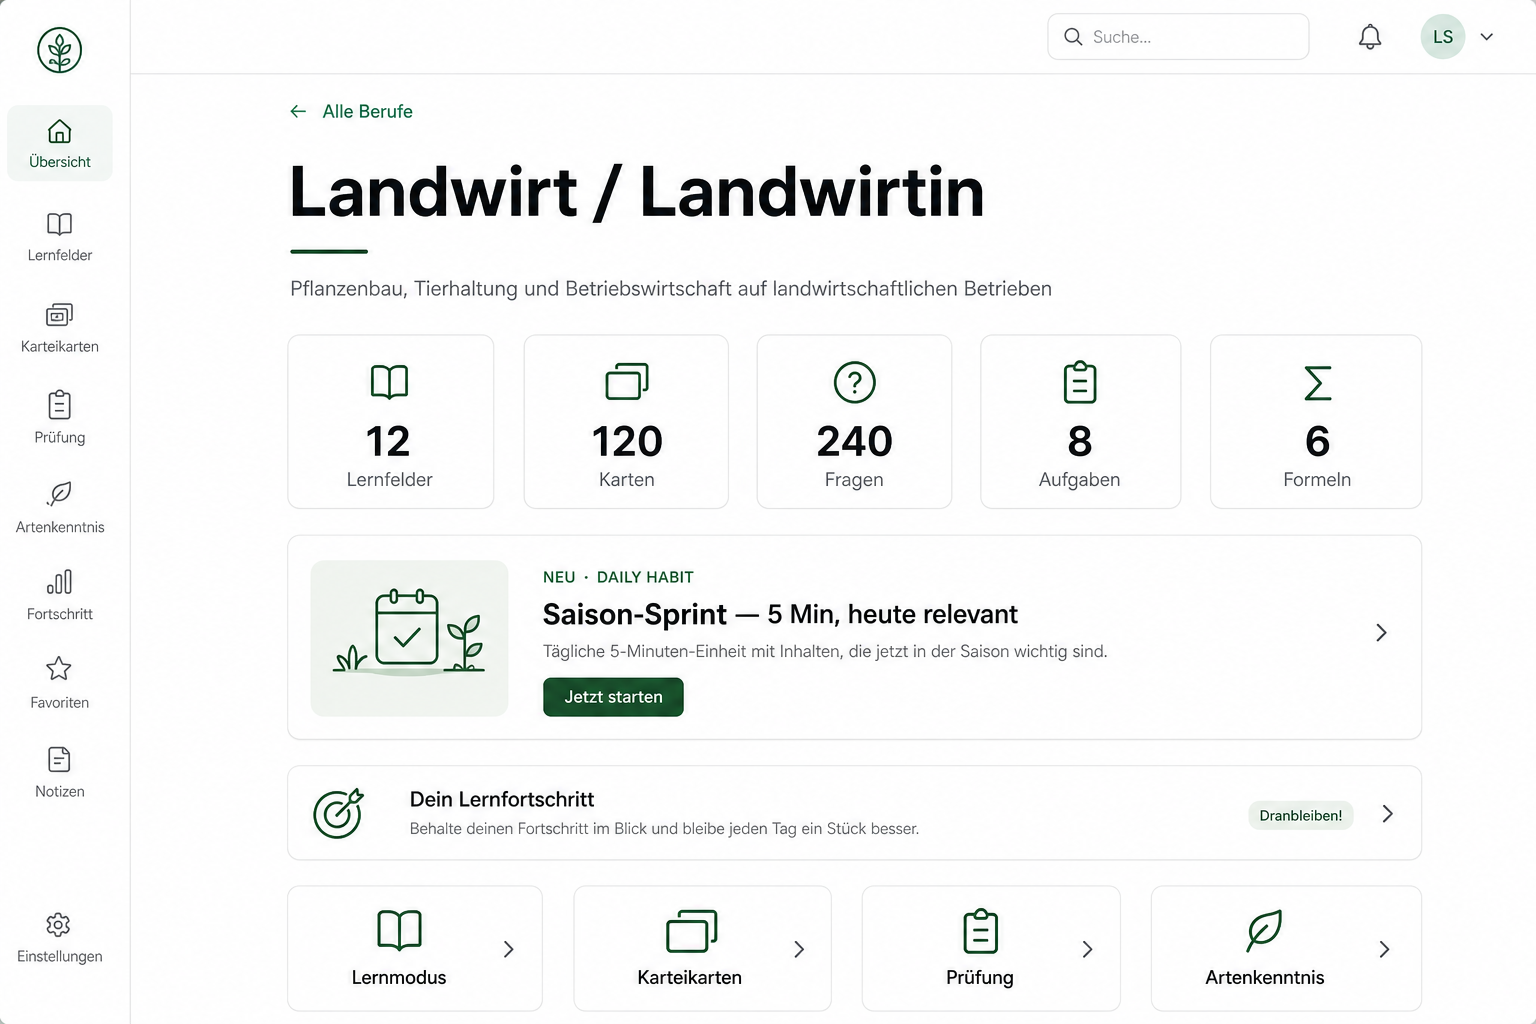
Task: Start the sprint with Jetzt starten
Action: [613, 697]
